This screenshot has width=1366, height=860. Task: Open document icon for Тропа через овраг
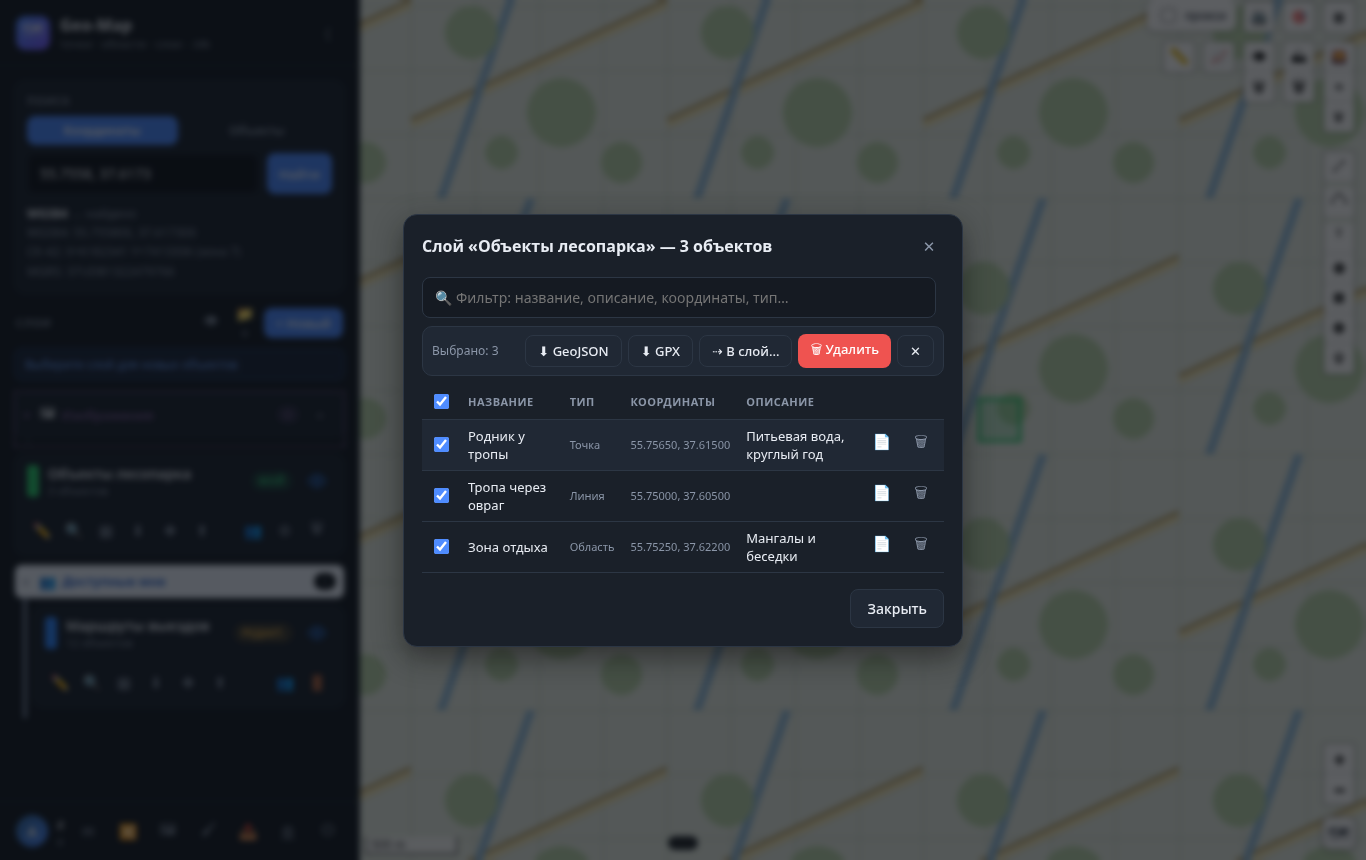point(882,493)
